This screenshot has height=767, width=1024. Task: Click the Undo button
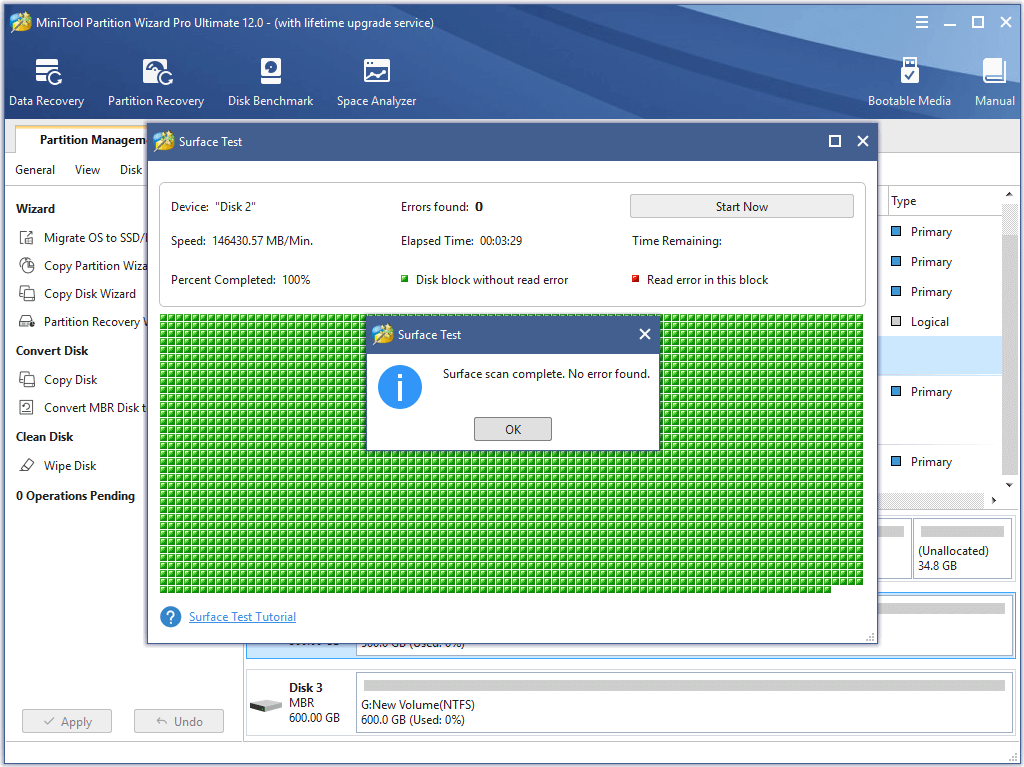pyautogui.click(x=178, y=721)
